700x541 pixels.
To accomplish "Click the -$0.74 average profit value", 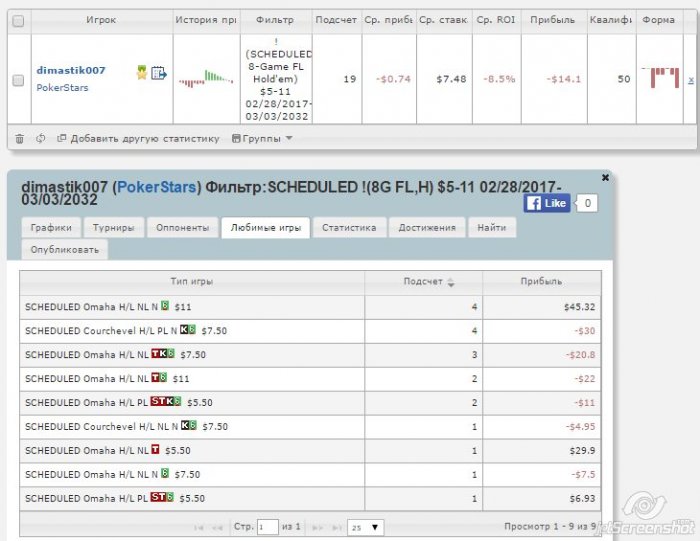I will tap(393, 79).
